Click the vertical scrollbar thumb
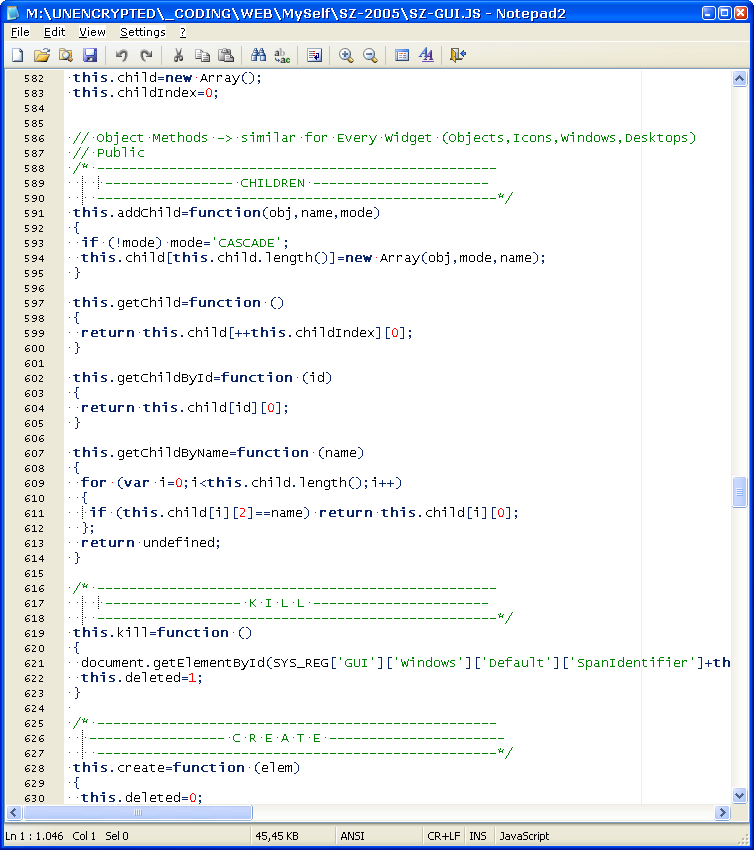The height and width of the screenshot is (850, 754). click(x=739, y=492)
